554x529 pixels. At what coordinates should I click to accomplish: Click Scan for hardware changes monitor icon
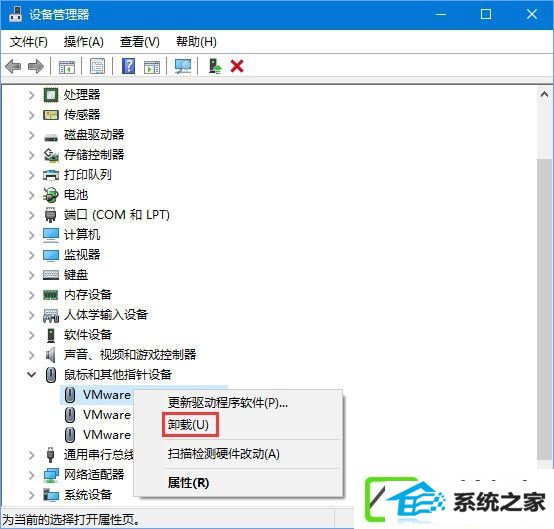click(x=183, y=66)
